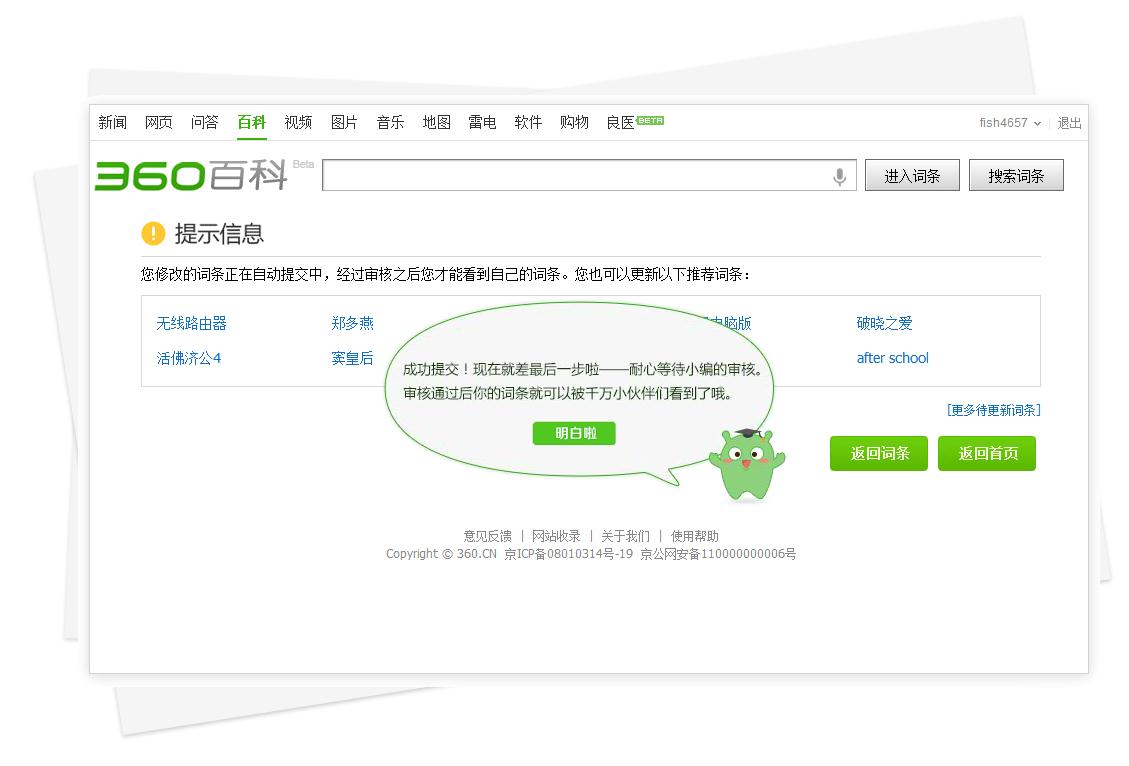This screenshot has height=766, width=1129.
Task: Open the 活佛济公4 entry link
Action: (189, 358)
